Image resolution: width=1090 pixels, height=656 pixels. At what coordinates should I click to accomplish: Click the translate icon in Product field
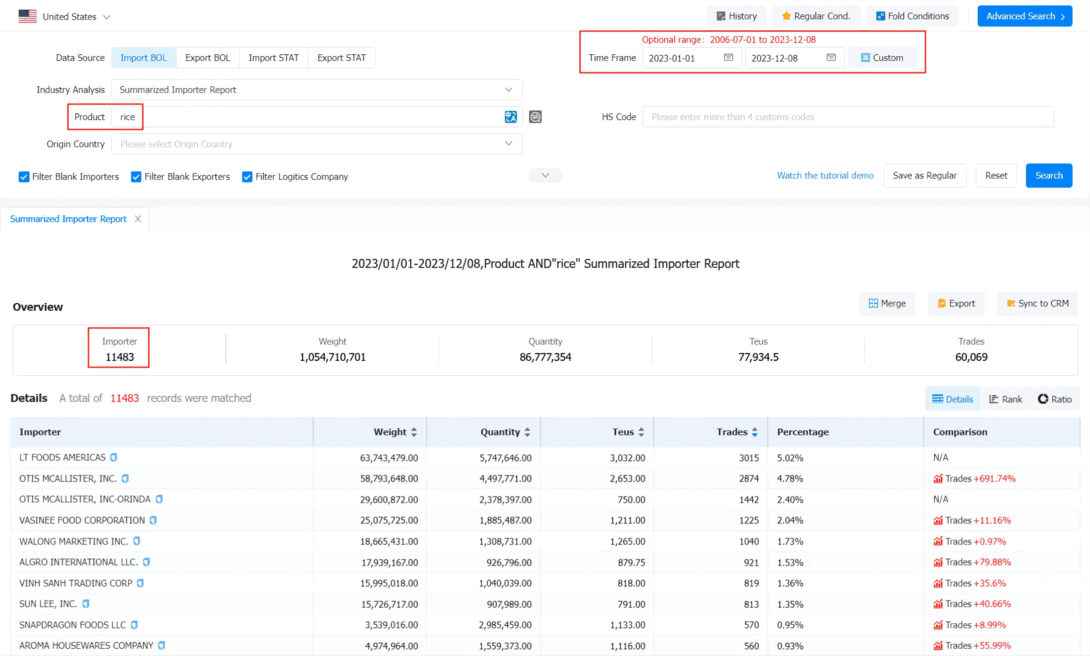coord(510,117)
